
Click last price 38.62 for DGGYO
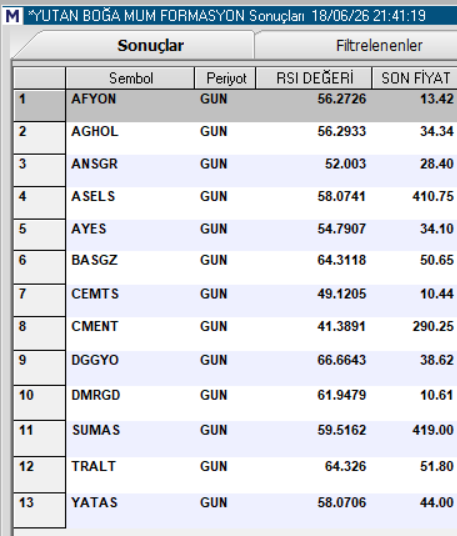point(437,360)
